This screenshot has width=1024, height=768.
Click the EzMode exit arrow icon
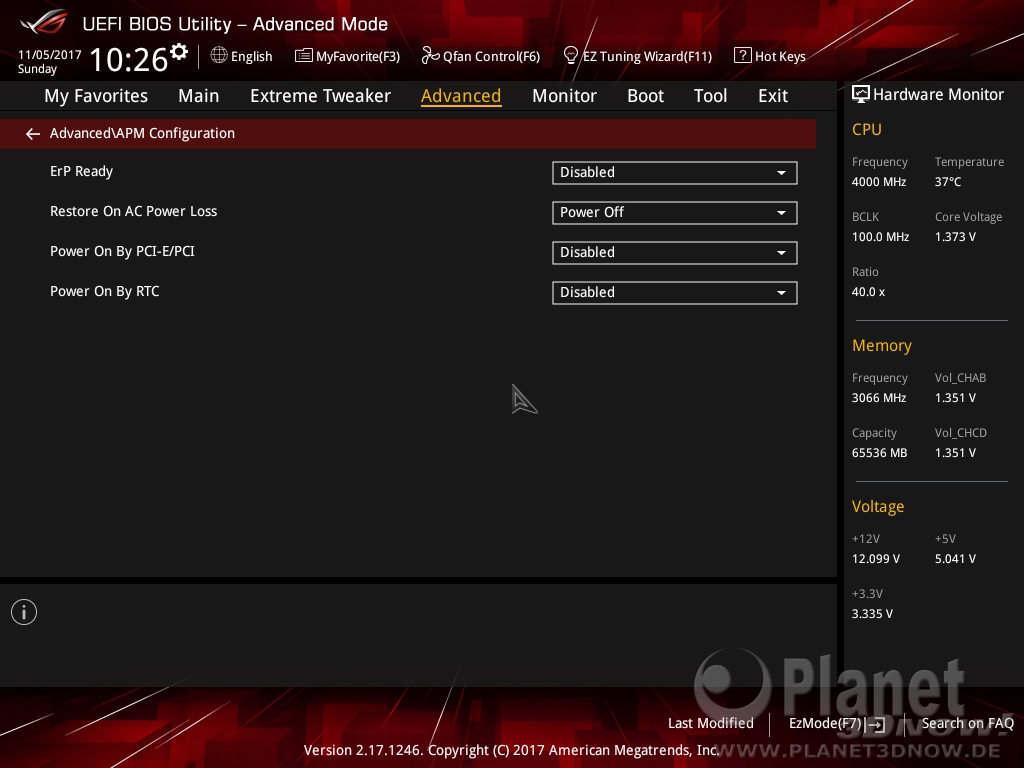[875, 724]
